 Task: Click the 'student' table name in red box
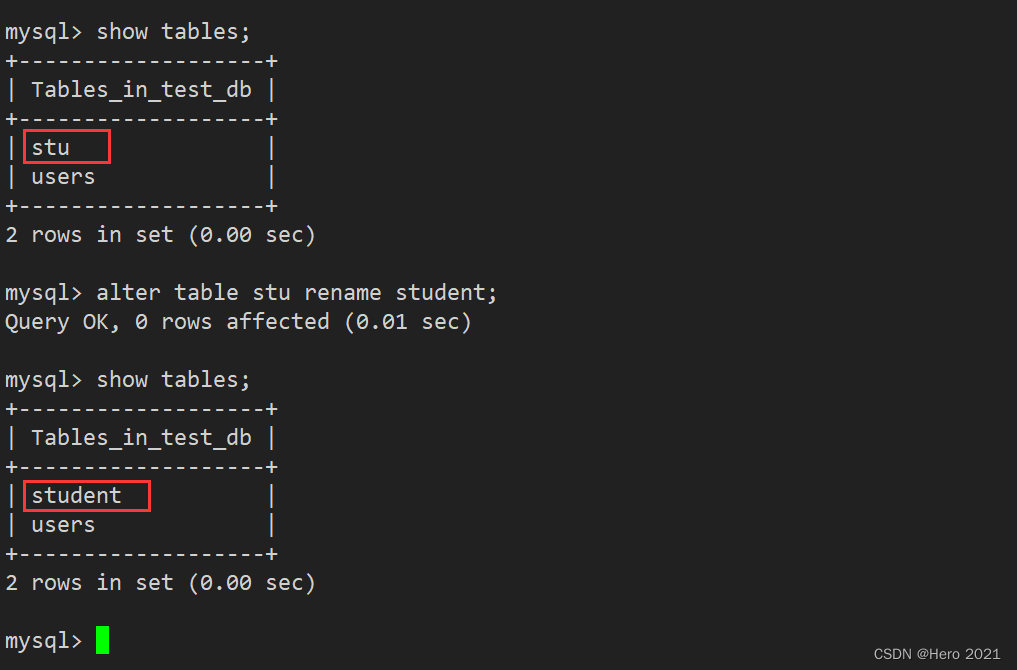pos(77,496)
